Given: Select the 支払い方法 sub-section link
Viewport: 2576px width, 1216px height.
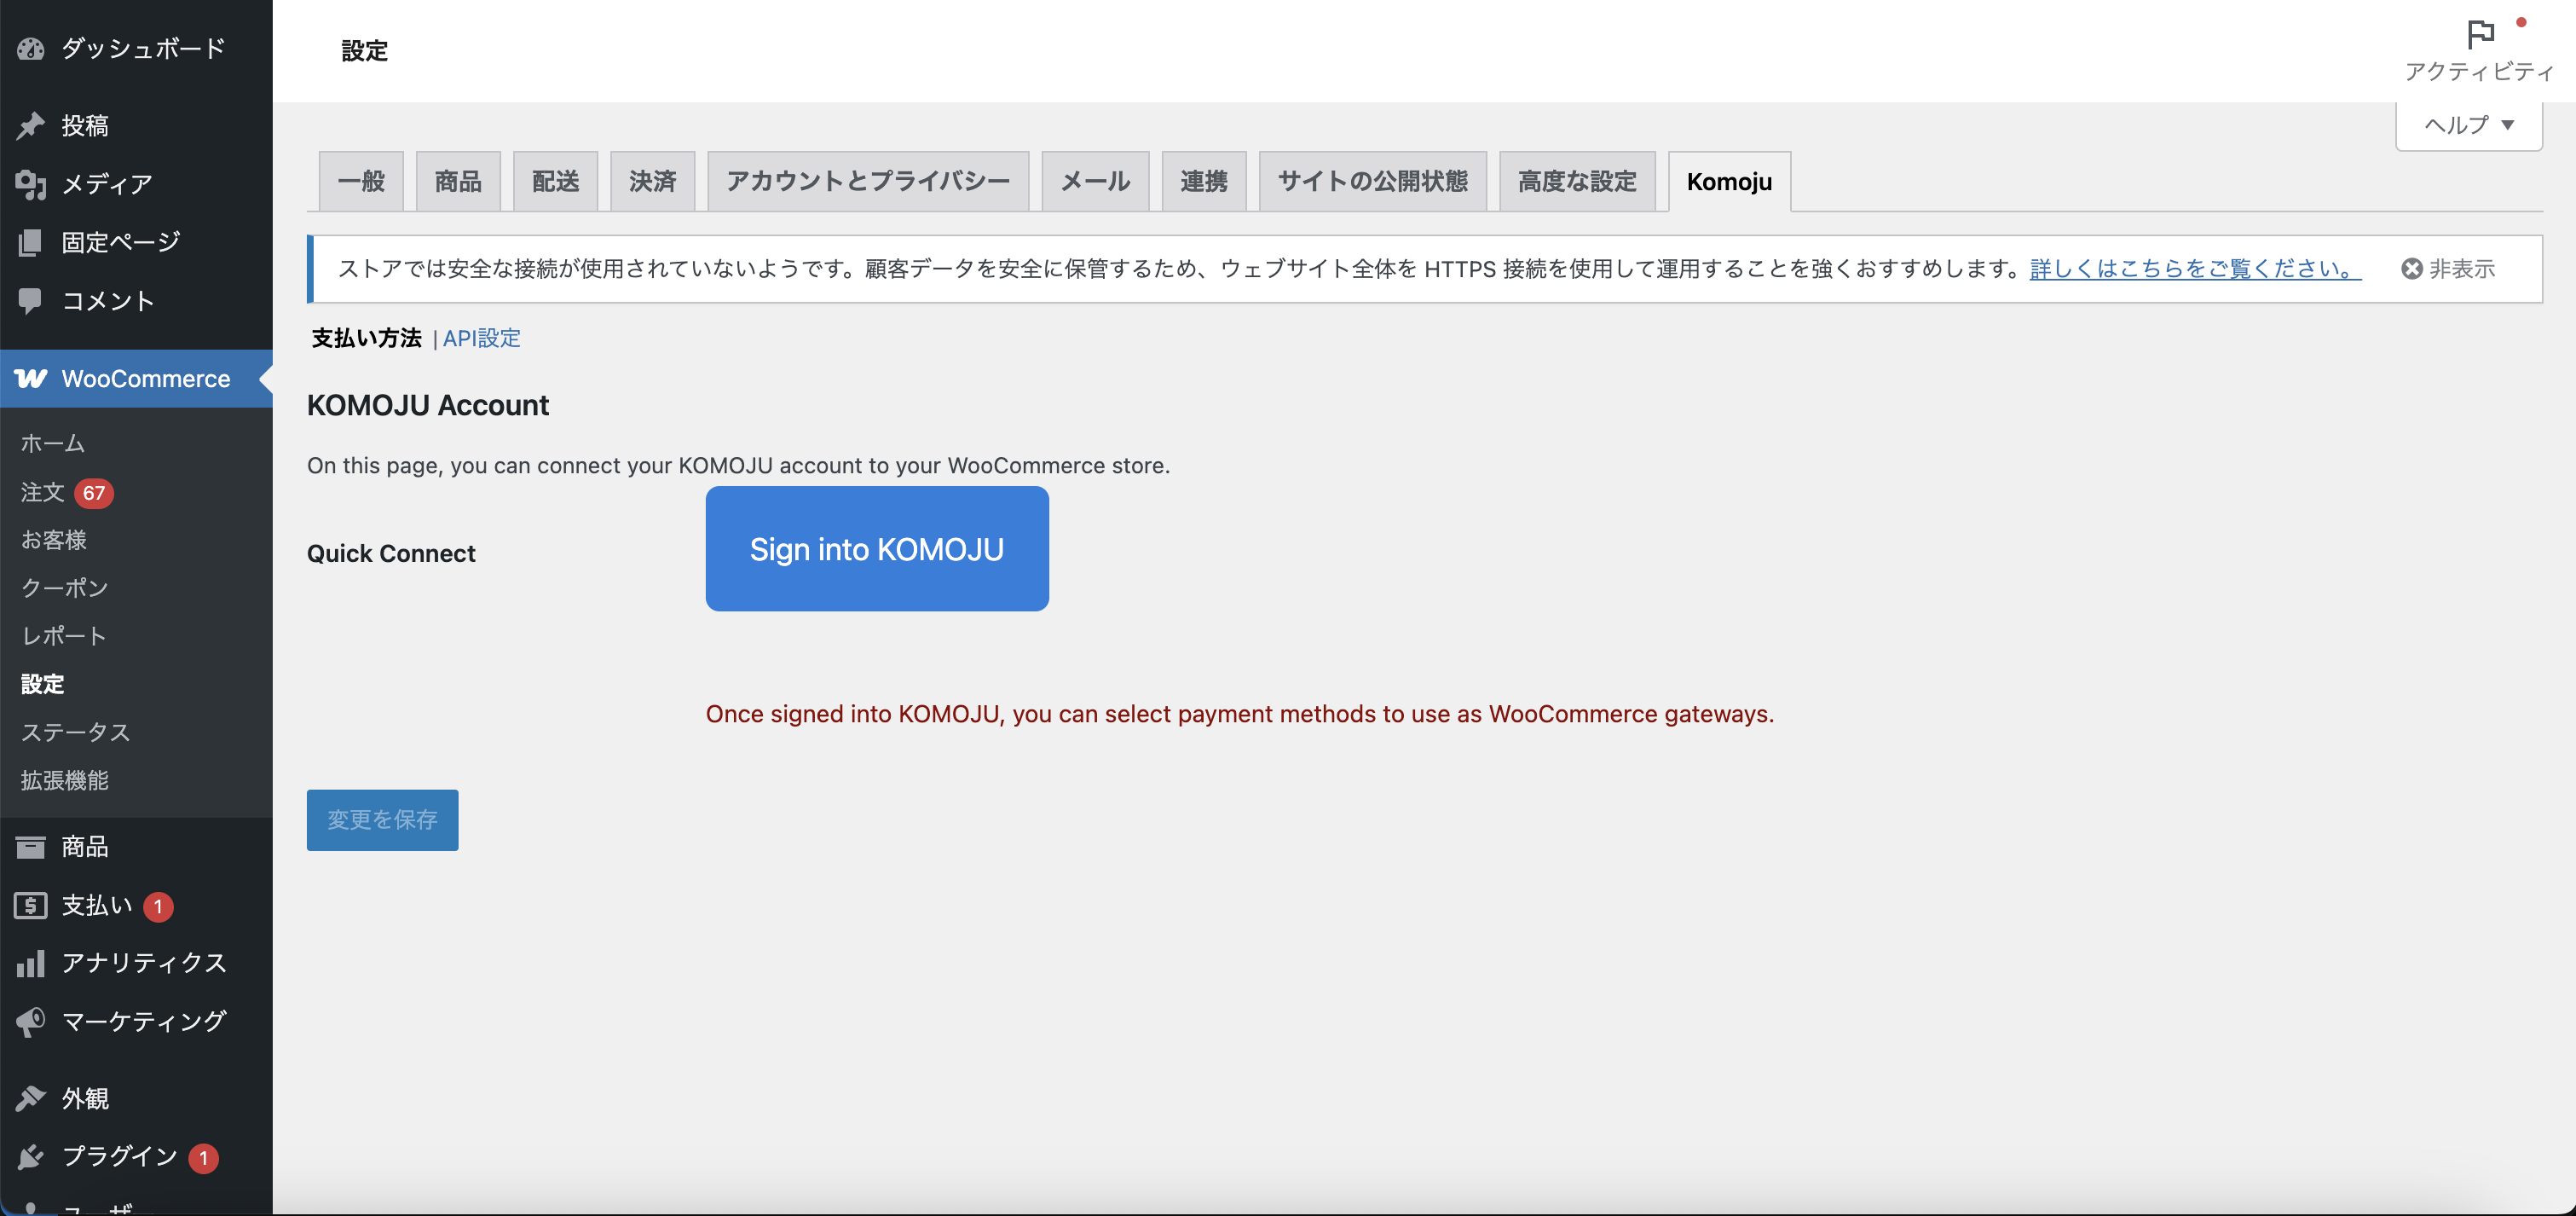Looking at the screenshot, I should (x=366, y=338).
